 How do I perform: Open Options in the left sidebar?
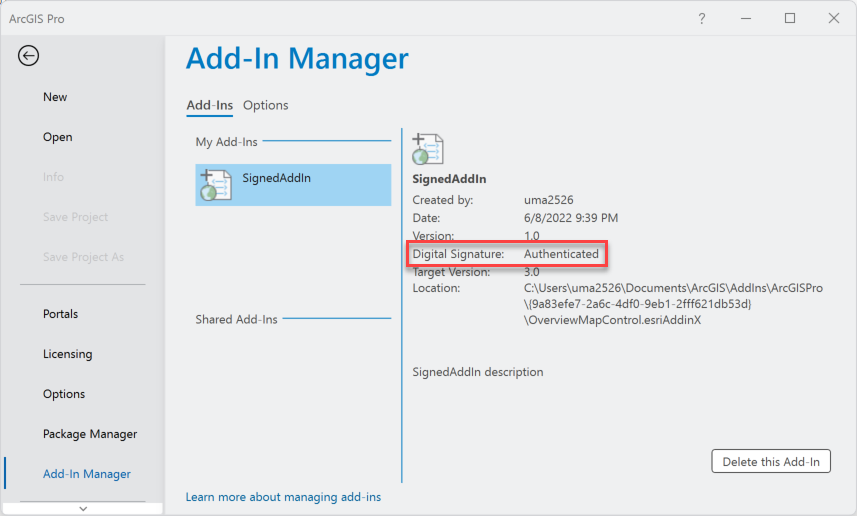64,394
